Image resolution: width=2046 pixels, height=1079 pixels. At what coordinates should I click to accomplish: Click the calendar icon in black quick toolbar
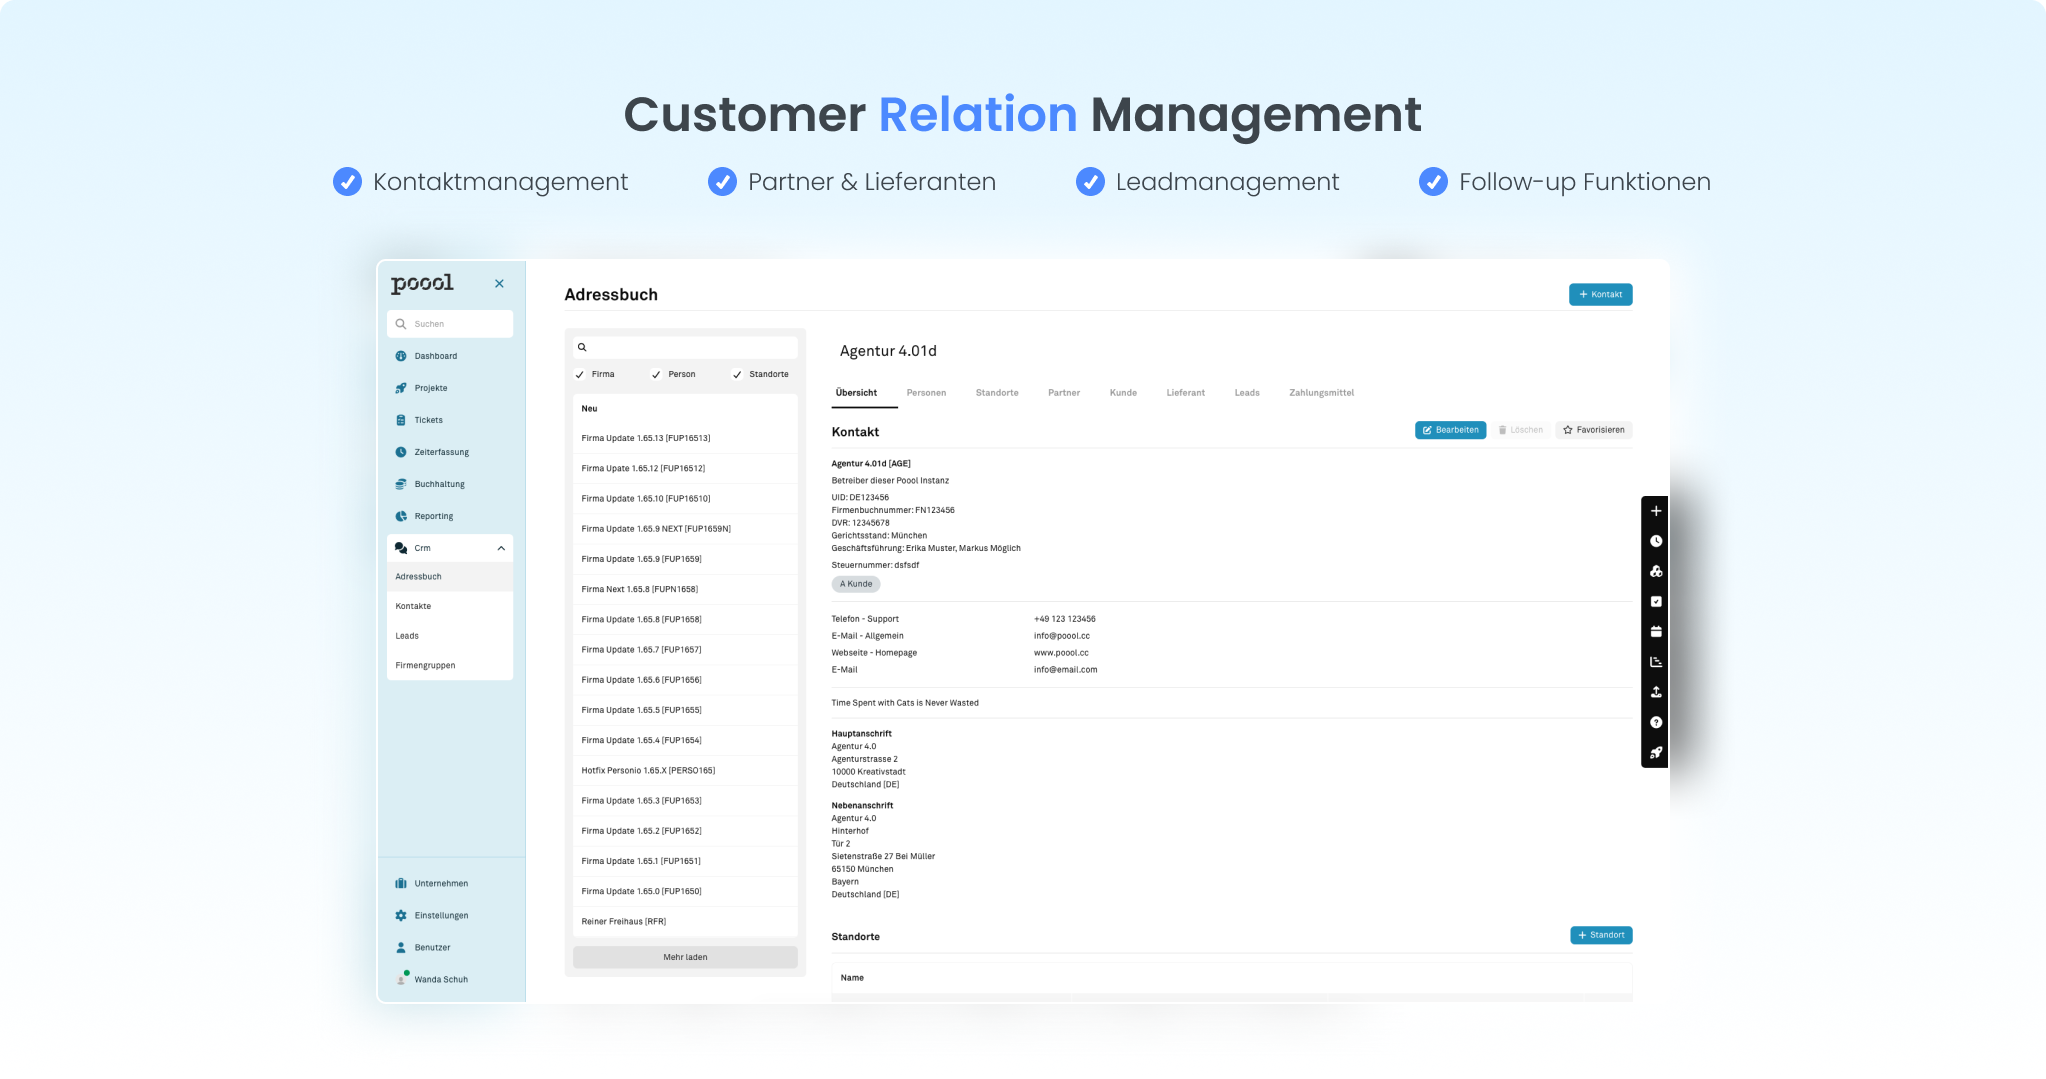pos(1656,631)
